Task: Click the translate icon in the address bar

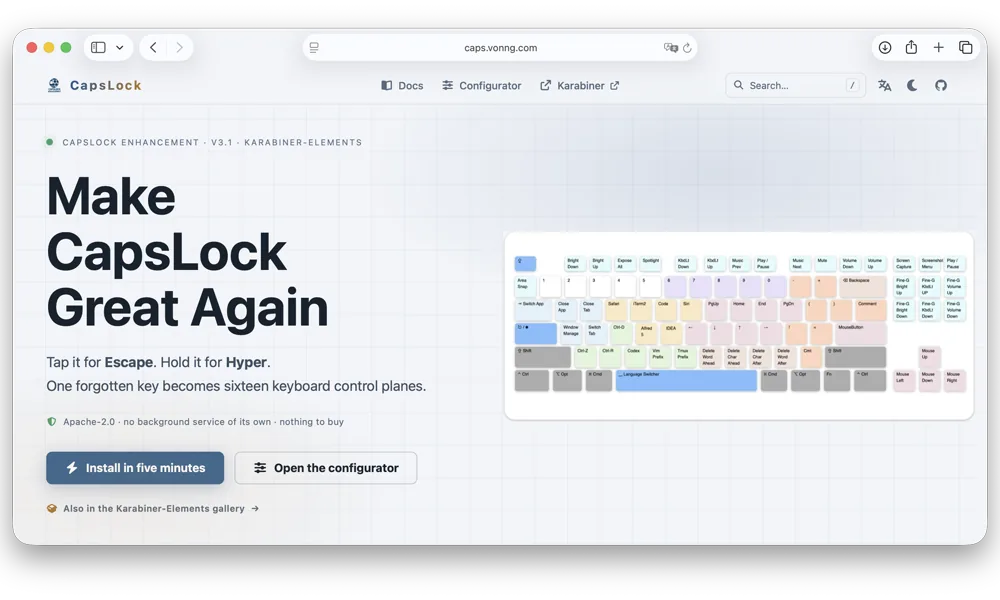Action: pyautogui.click(x=670, y=47)
